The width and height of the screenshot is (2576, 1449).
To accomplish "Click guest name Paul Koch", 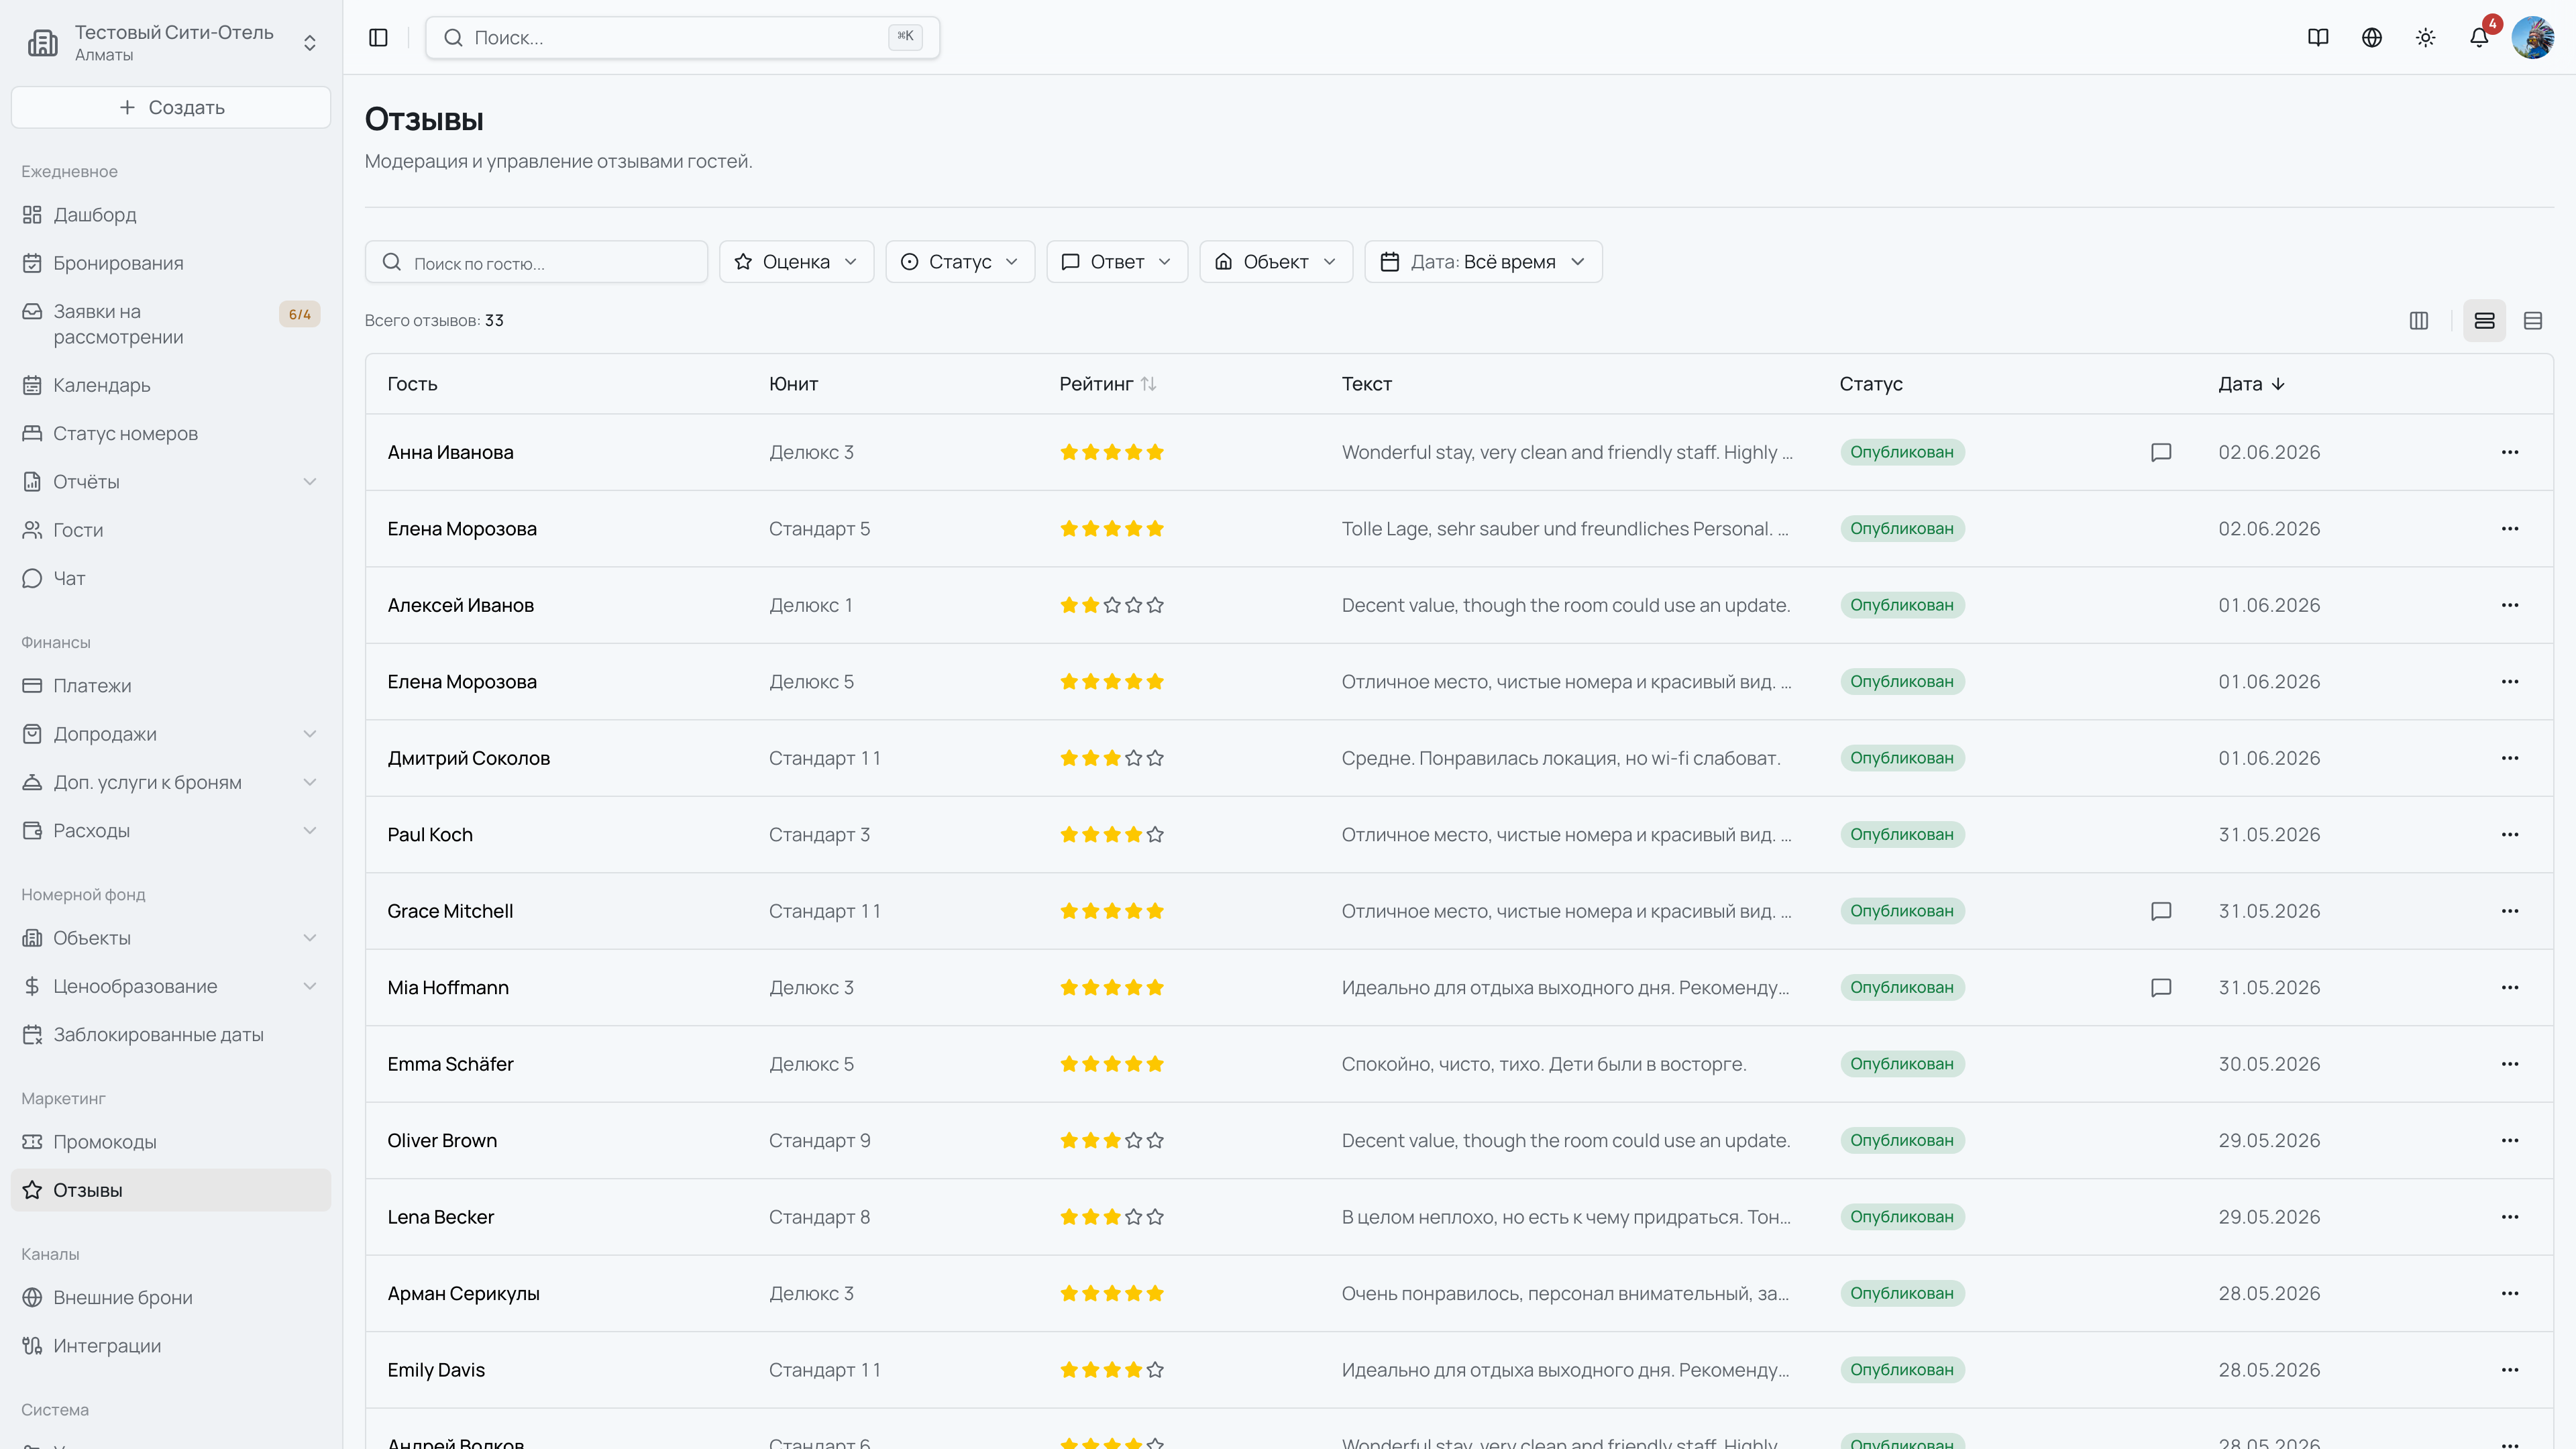I will (x=430, y=835).
